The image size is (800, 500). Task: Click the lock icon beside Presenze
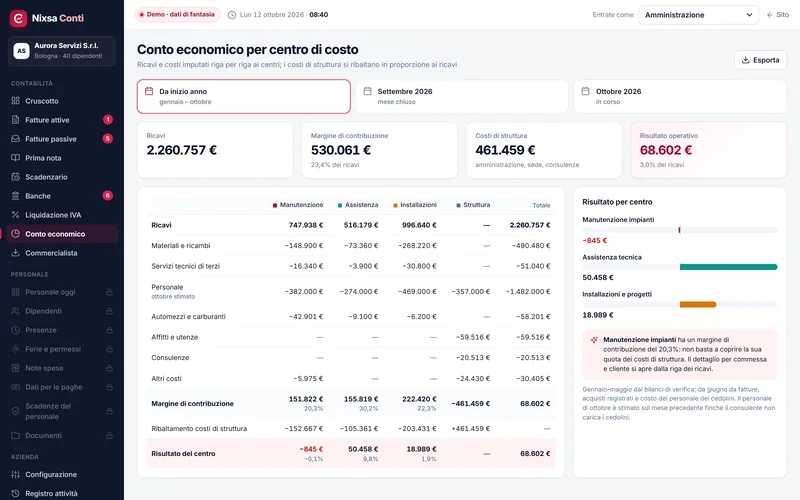click(x=109, y=330)
